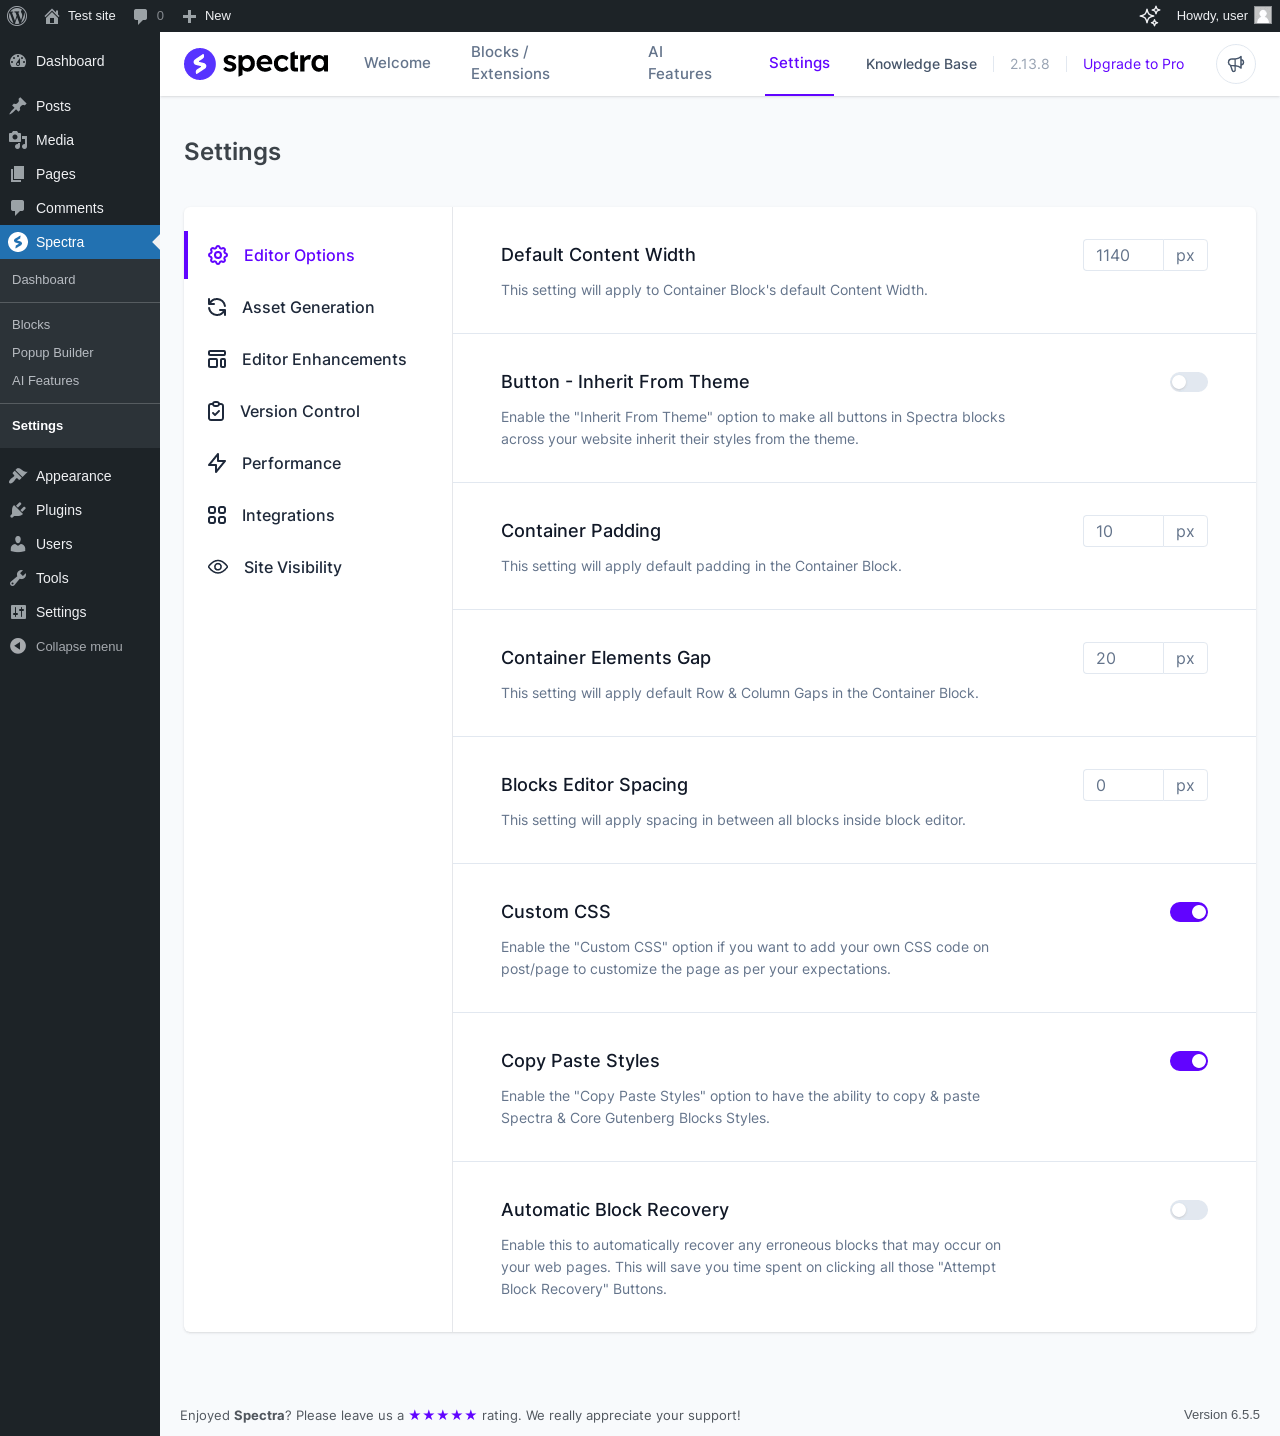Open the announcements megaphone icon
This screenshot has height=1436, width=1280.
(x=1236, y=64)
